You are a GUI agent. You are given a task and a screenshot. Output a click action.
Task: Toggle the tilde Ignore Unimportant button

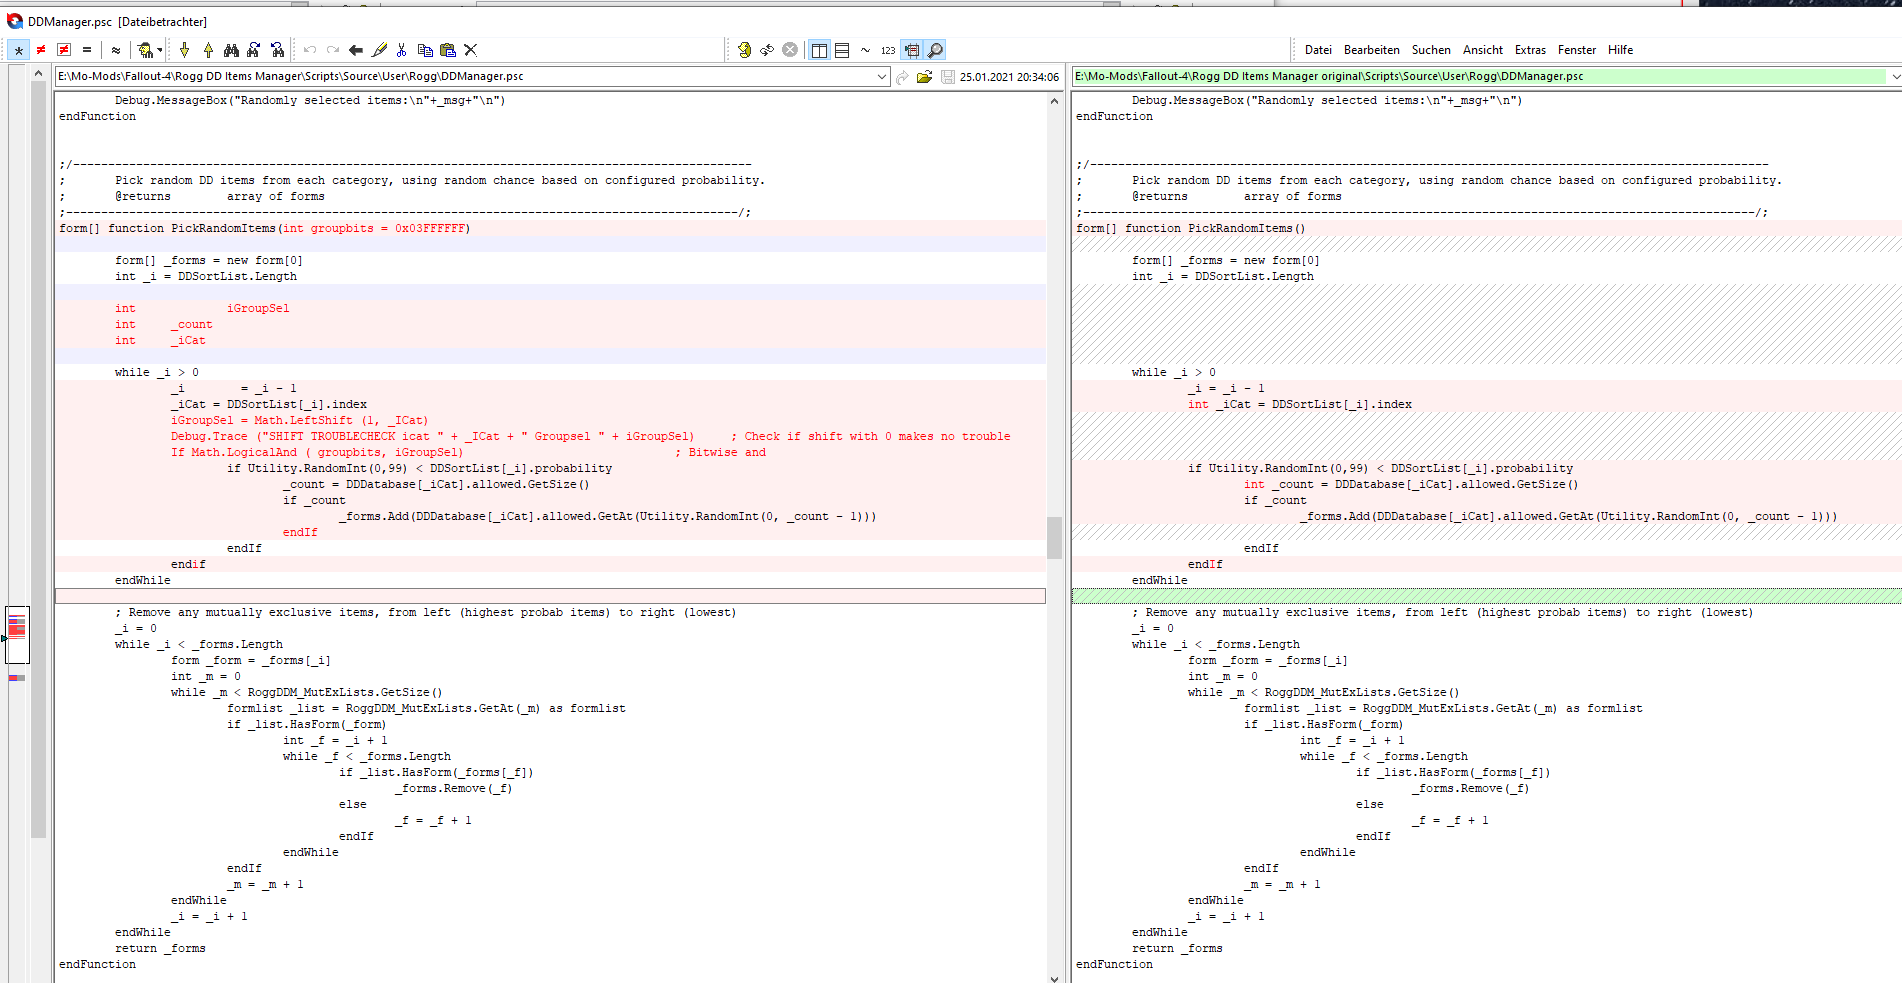click(x=865, y=50)
